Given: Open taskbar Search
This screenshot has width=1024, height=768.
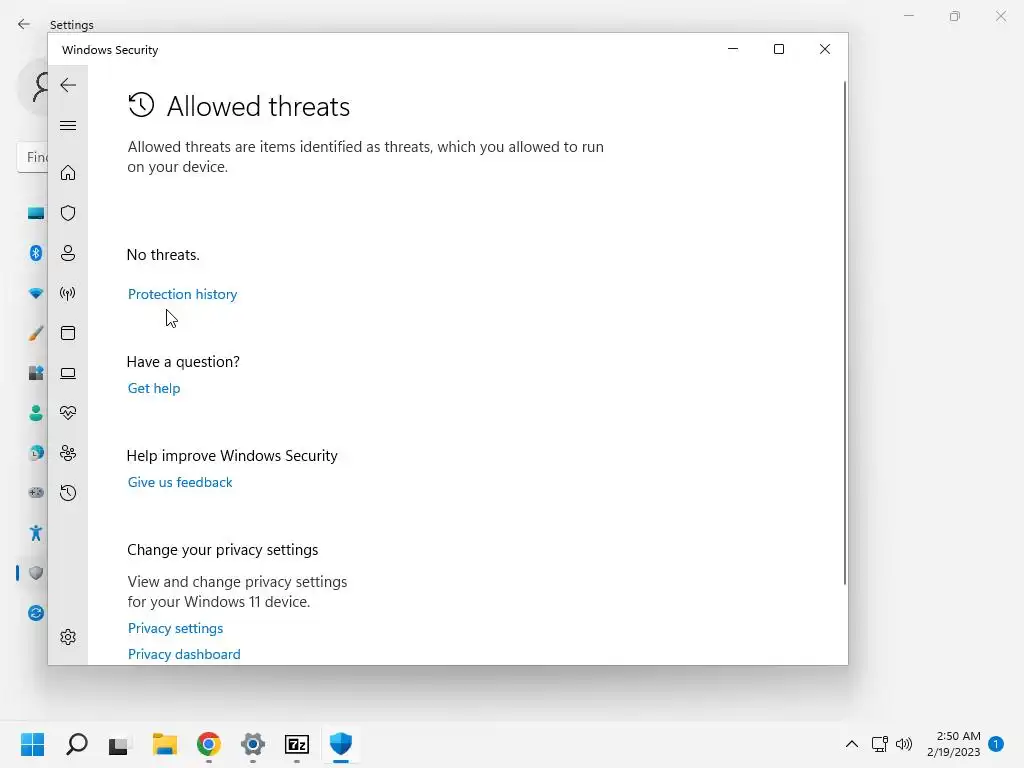Looking at the screenshot, I should [x=77, y=744].
